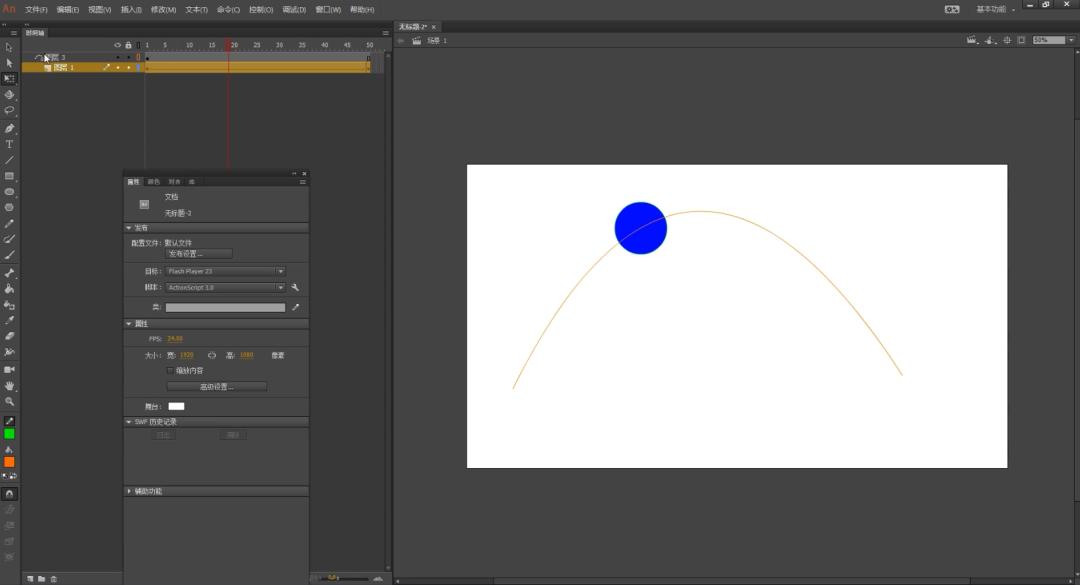Select the Hand tool
Viewport: 1080px width, 585px height.
10,385
